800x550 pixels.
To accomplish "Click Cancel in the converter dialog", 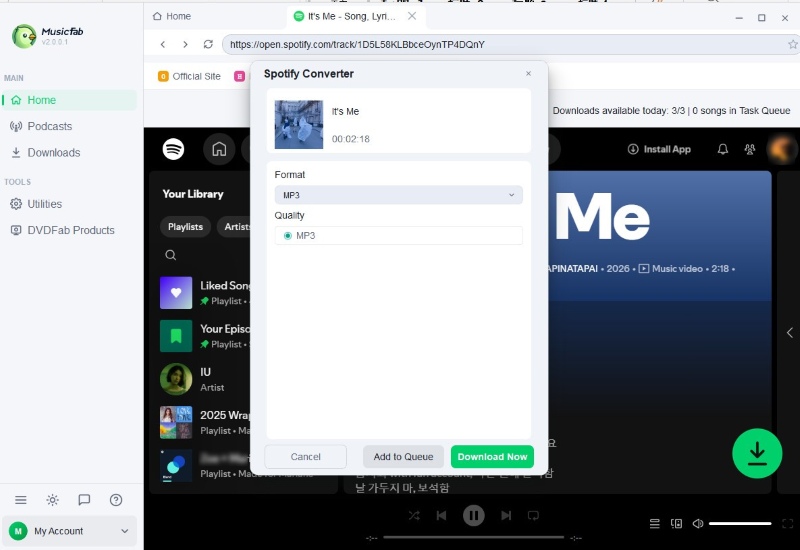I will click(306, 457).
